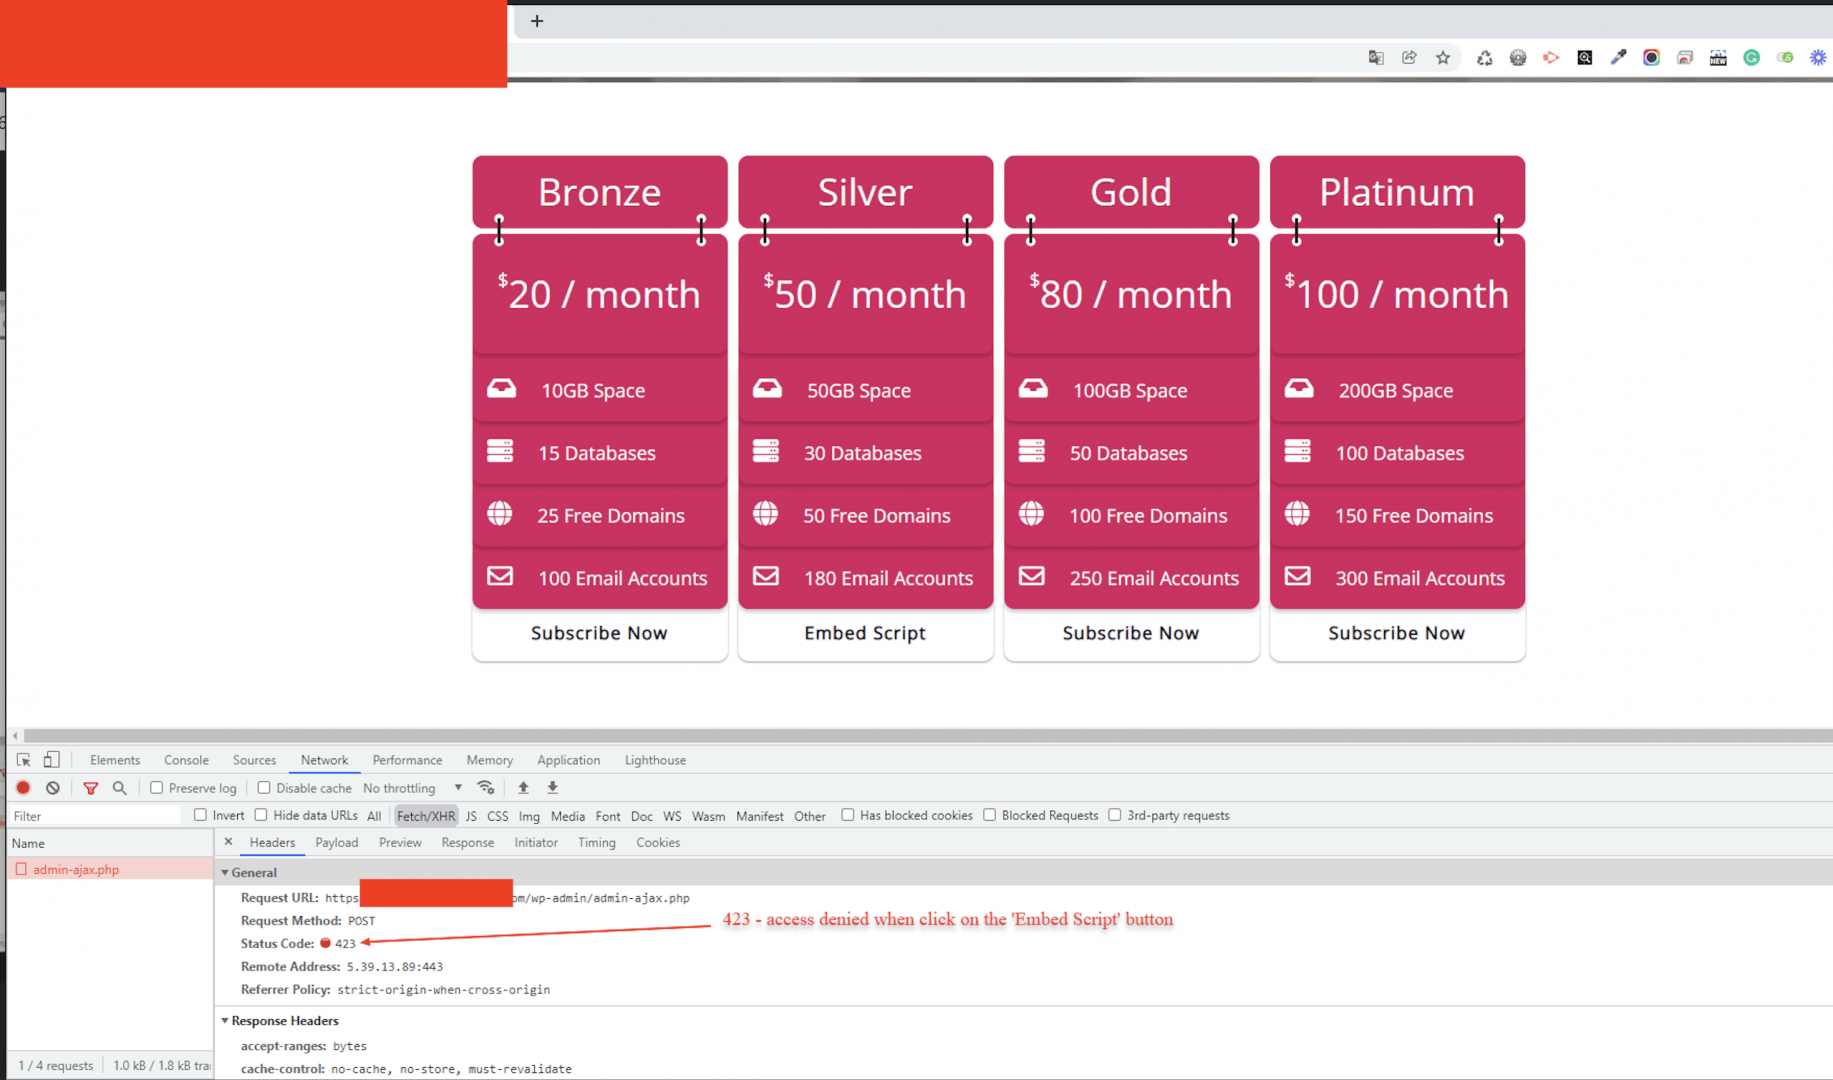Click the page horizontal scrollbar

[x=927, y=735]
